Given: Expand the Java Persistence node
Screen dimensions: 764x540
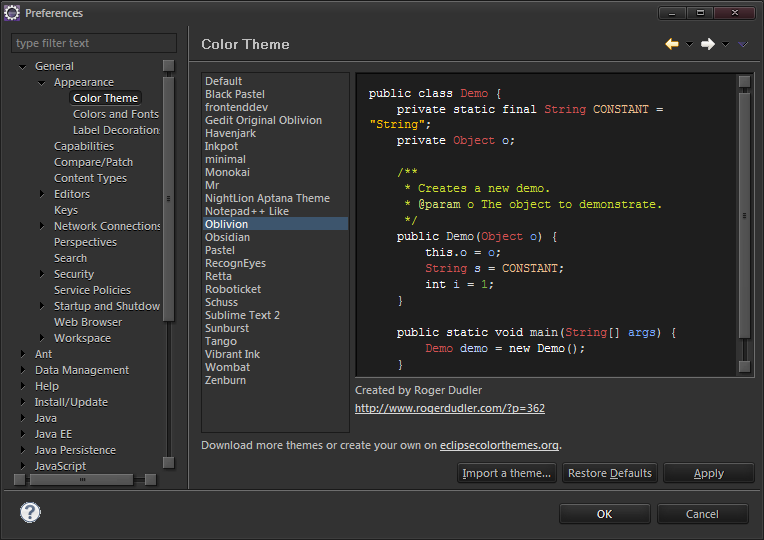Looking at the screenshot, I should (x=23, y=450).
